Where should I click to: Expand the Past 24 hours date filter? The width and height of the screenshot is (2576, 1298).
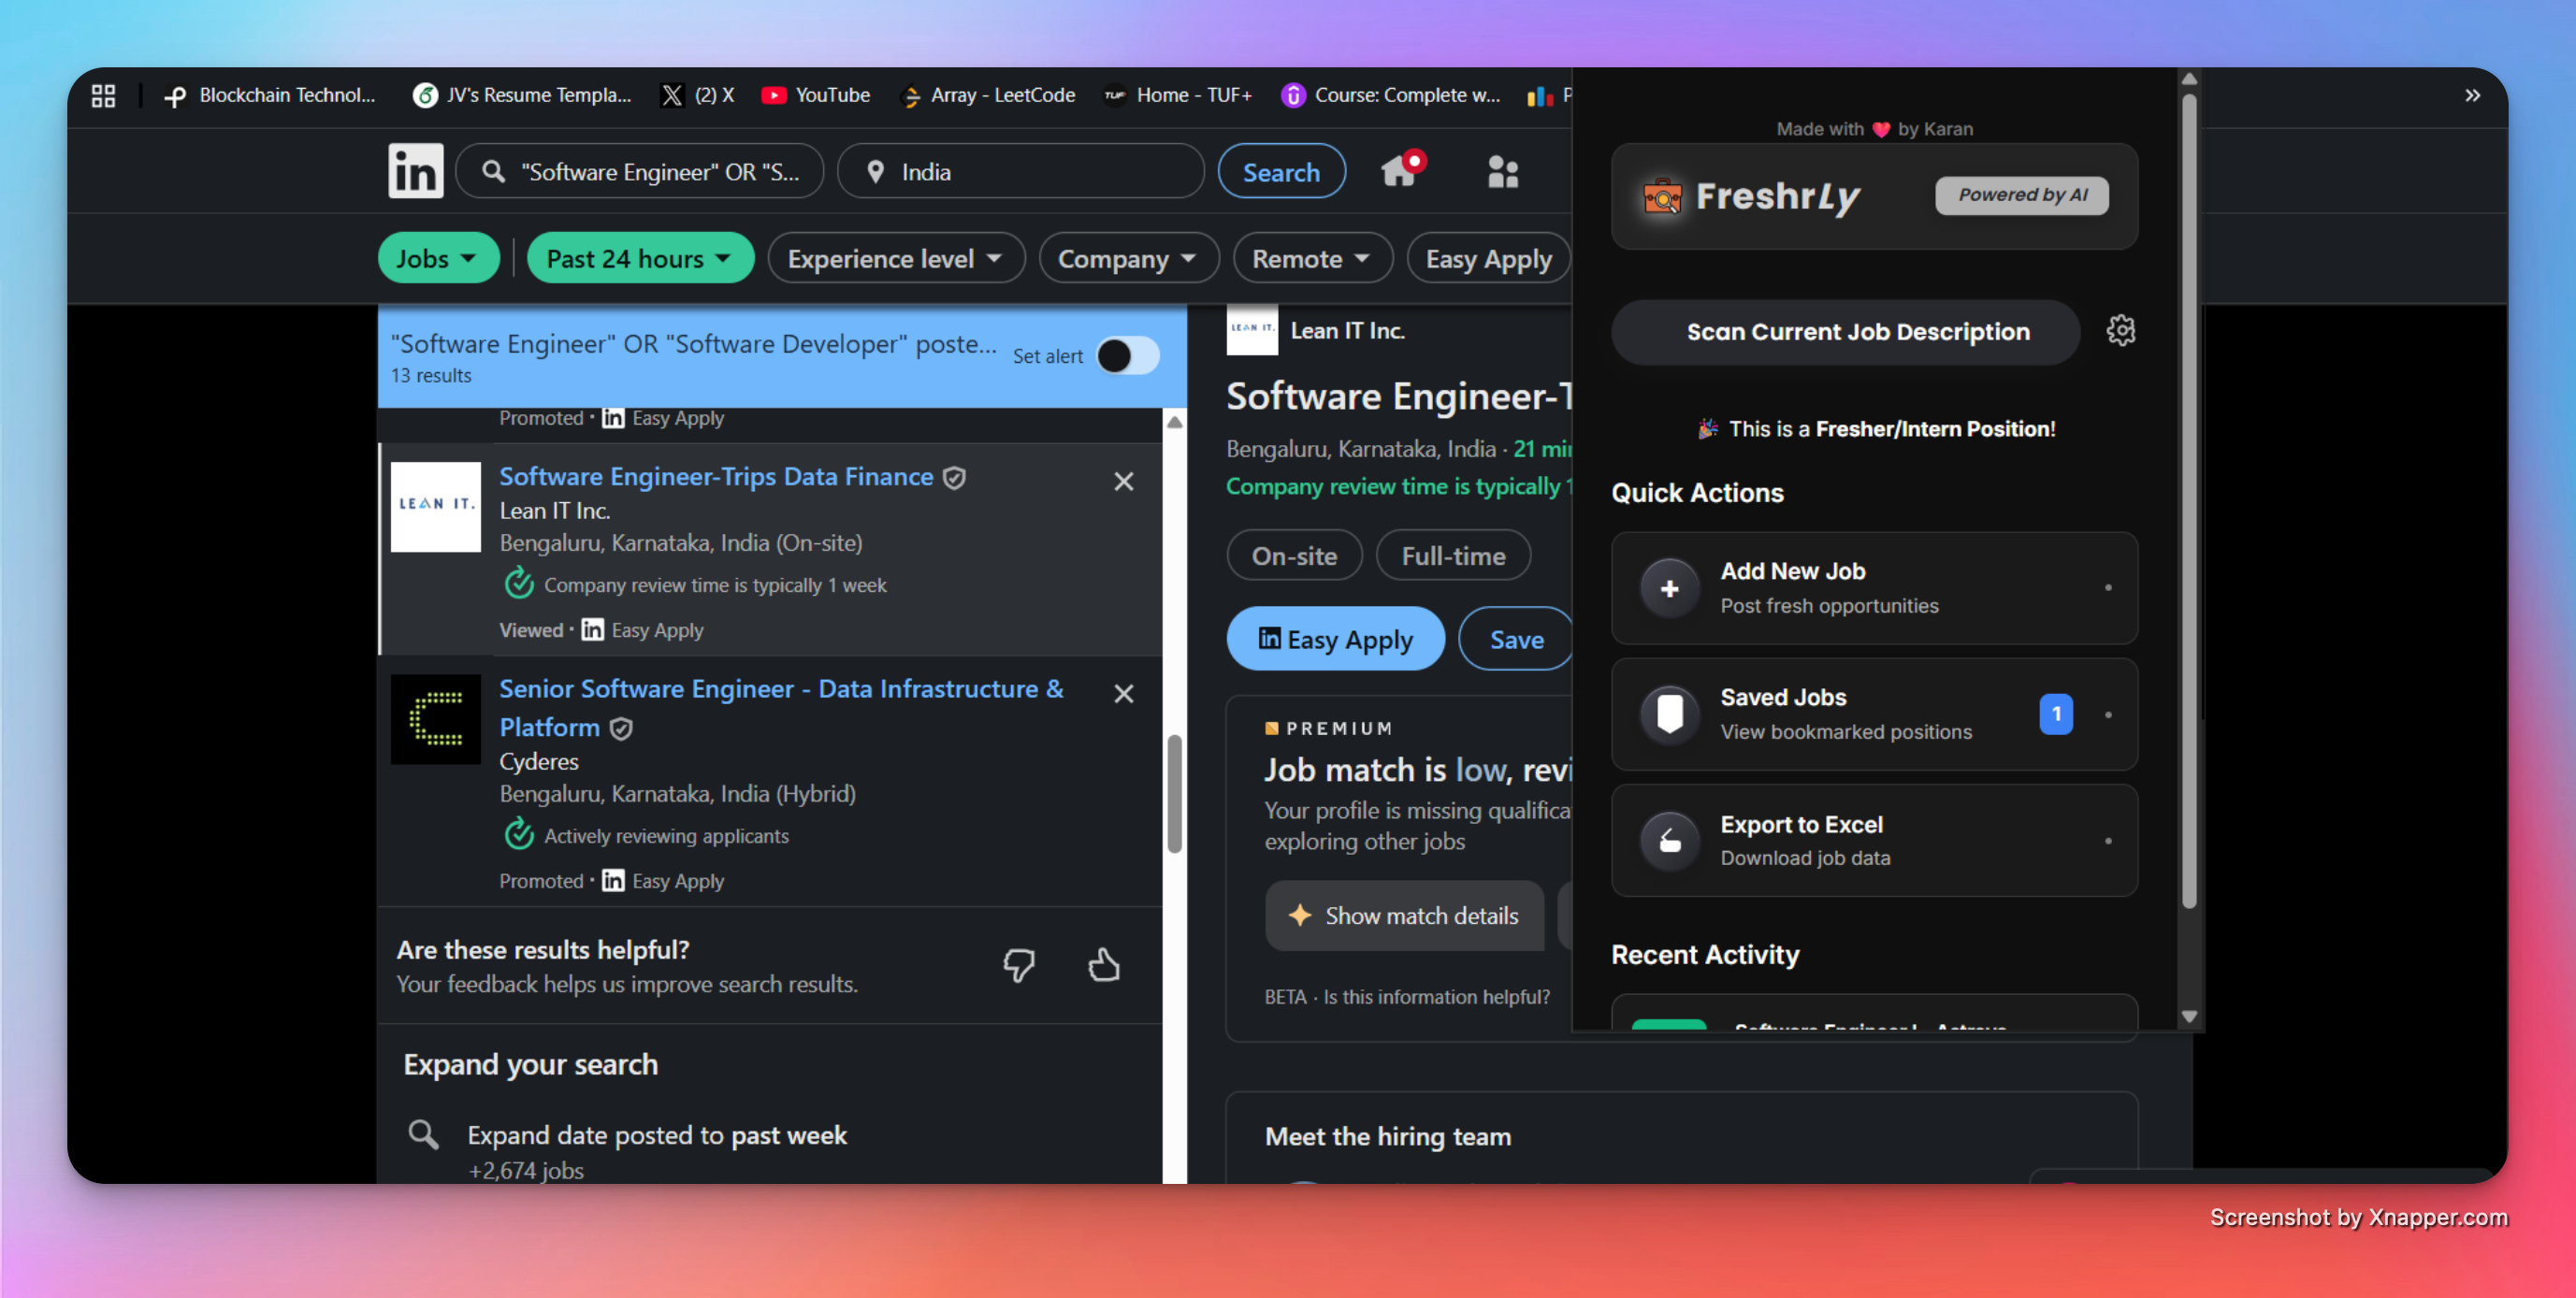640,258
